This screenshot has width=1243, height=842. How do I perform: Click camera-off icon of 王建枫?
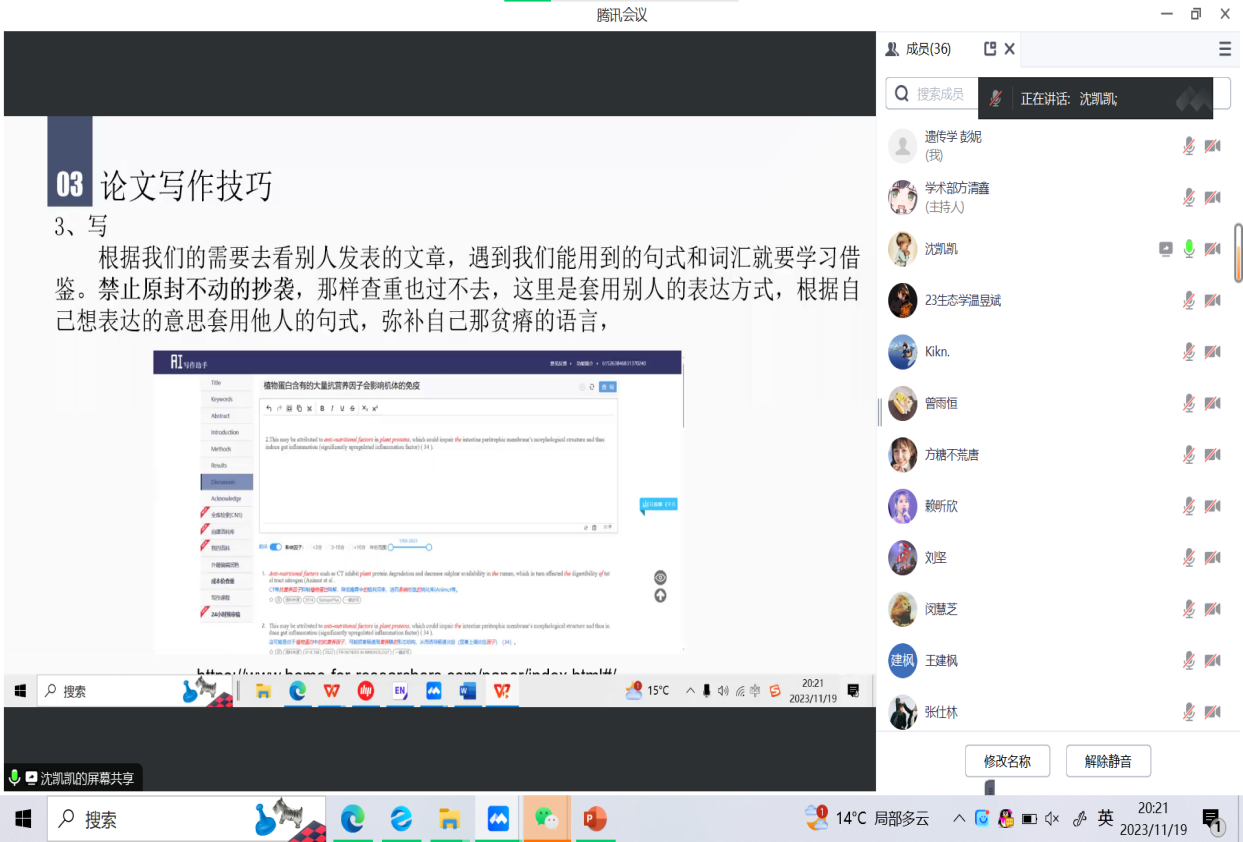coord(1212,661)
